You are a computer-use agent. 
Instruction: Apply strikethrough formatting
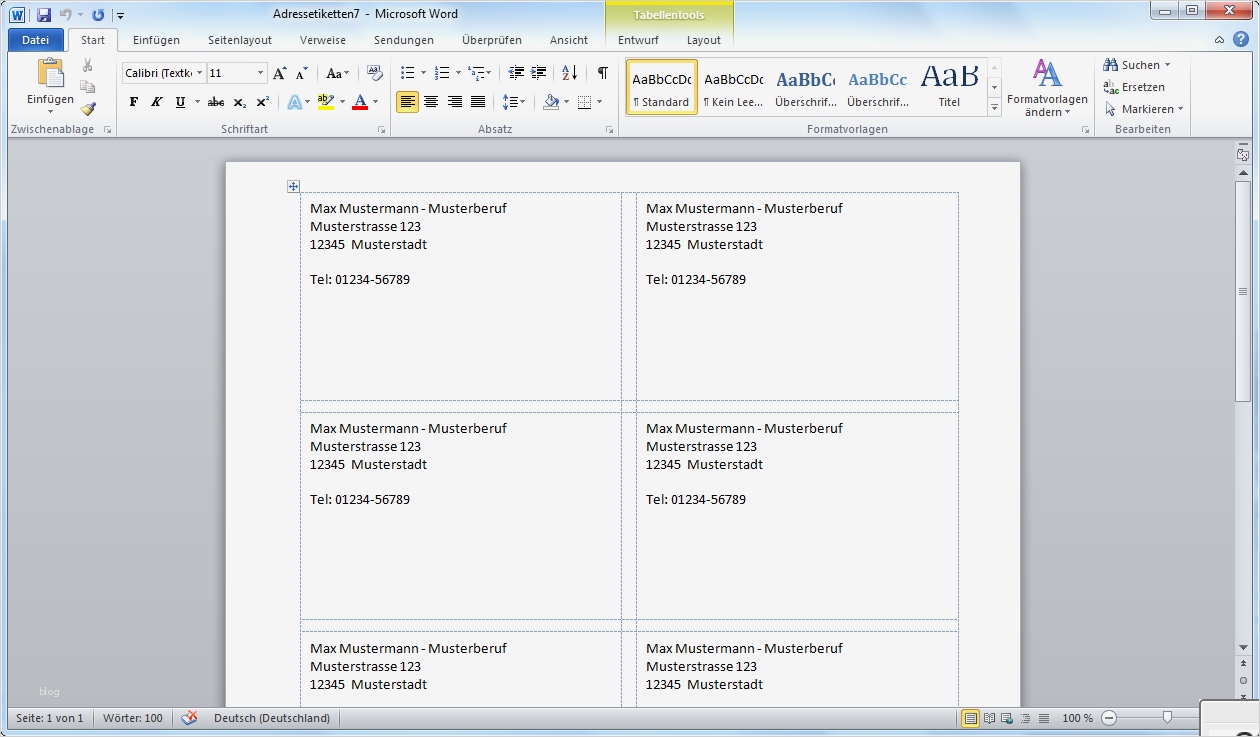tap(215, 101)
